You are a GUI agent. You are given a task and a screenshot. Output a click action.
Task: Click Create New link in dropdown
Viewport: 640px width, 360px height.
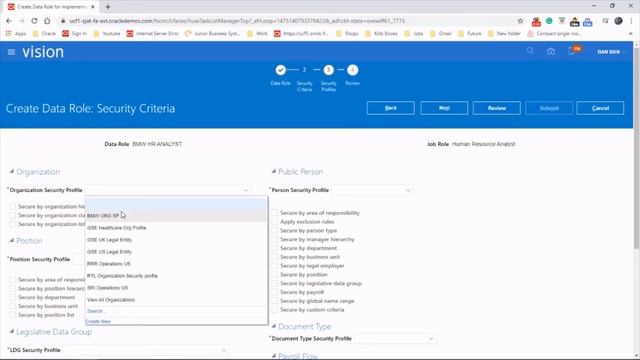point(98,322)
